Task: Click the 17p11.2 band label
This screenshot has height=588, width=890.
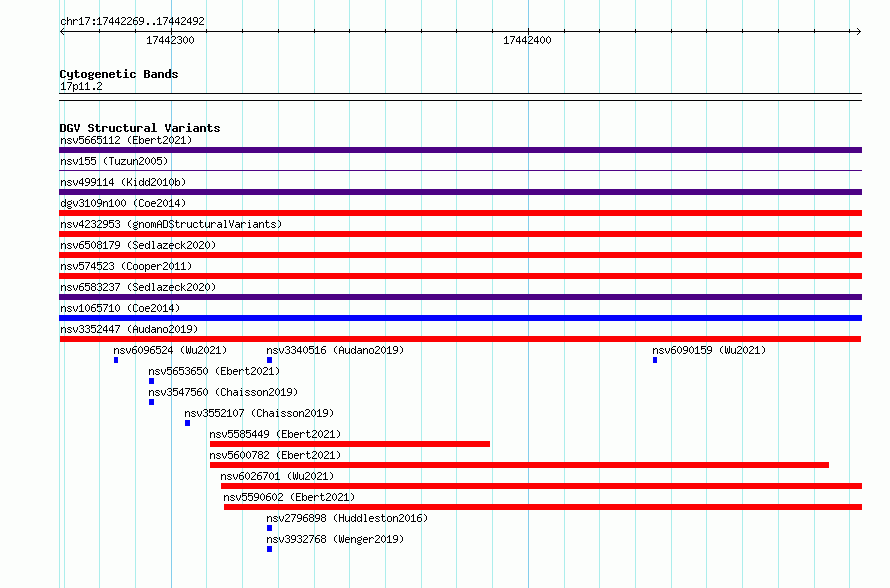Action: pos(81,86)
